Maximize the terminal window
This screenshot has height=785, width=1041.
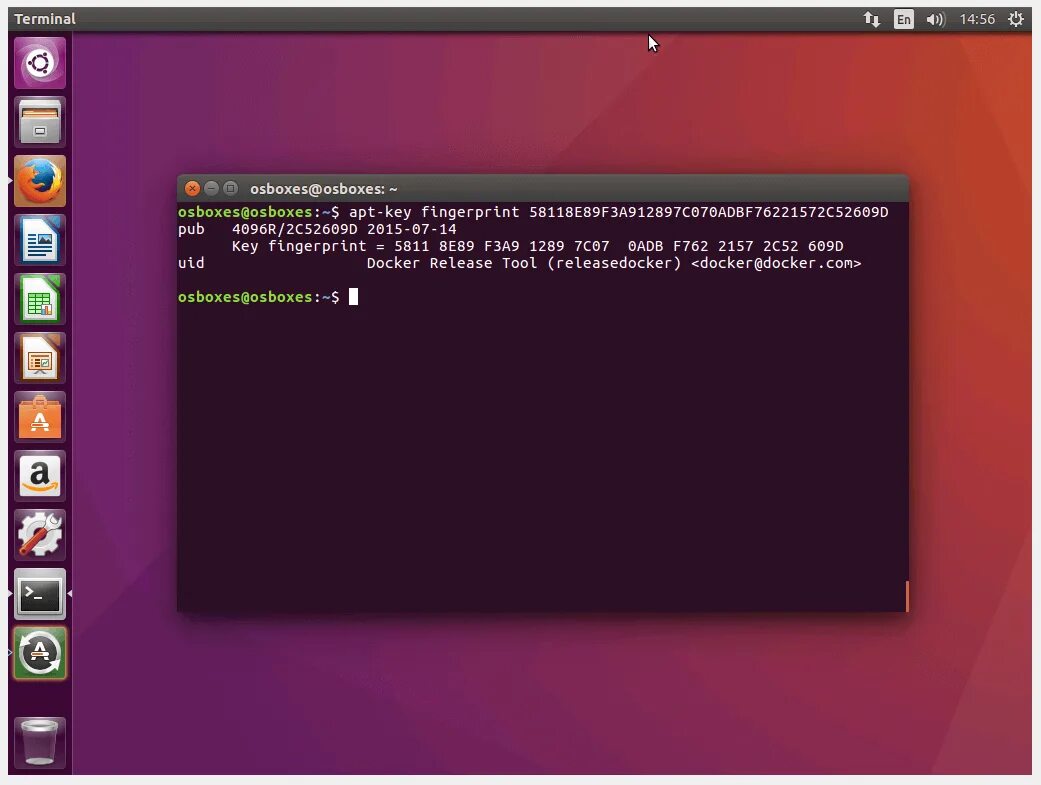[230, 189]
